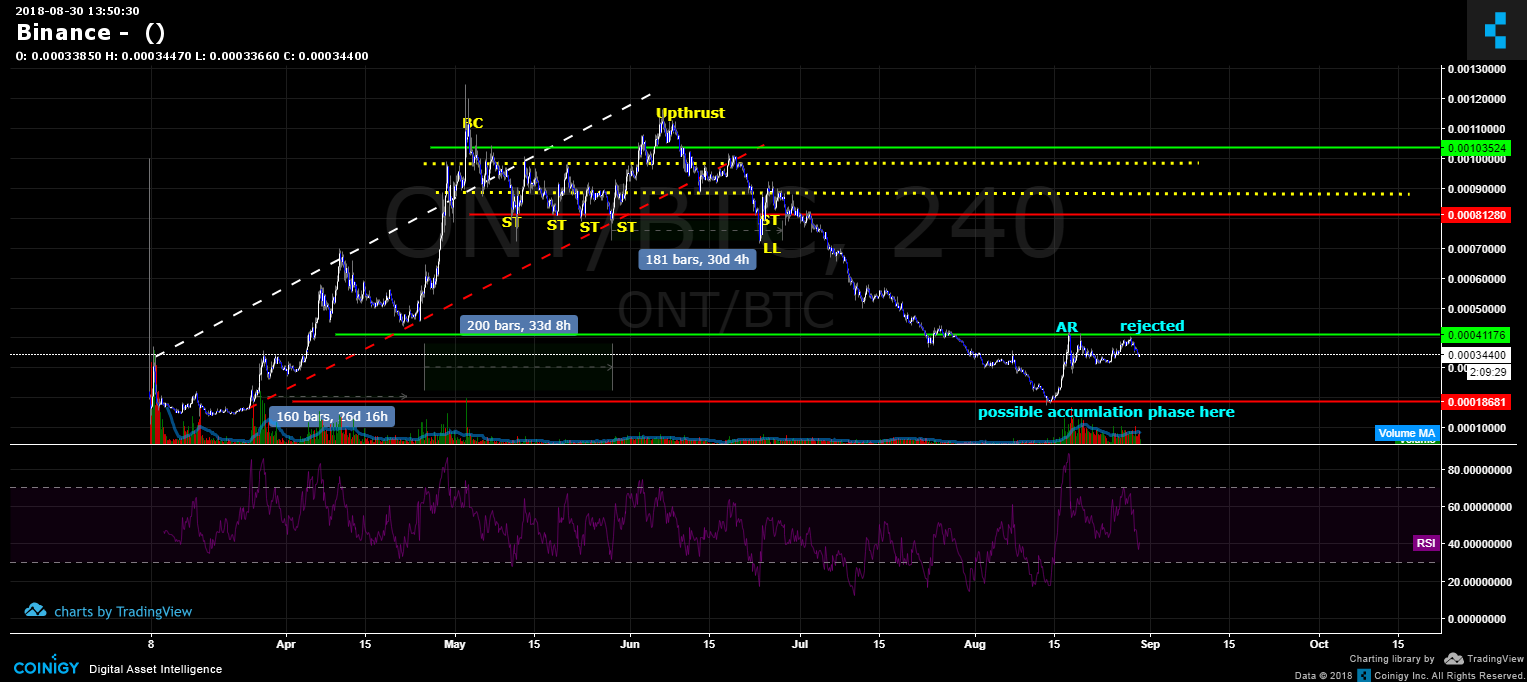Image resolution: width=1527 pixels, height=682 pixels.
Task: Click the 0.00130000 price axis value
Action: pyautogui.click(x=1478, y=69)
